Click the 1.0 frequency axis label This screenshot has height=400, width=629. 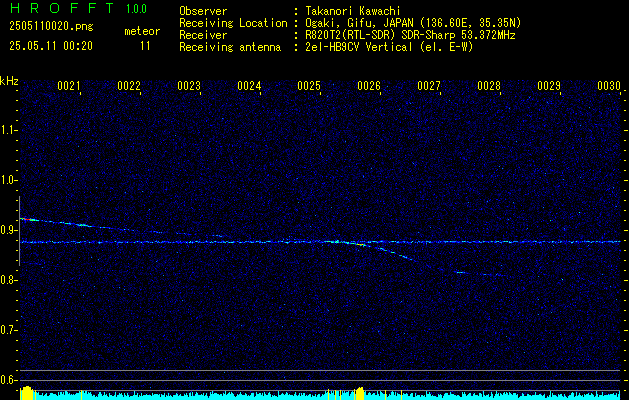click(x=8, y=180)
